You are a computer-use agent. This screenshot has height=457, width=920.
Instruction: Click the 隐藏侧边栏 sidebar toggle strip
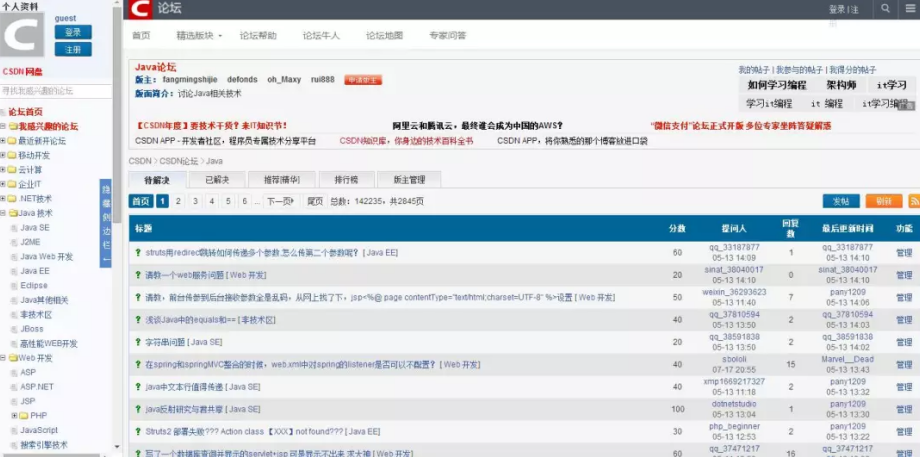[x=106, y=223]
